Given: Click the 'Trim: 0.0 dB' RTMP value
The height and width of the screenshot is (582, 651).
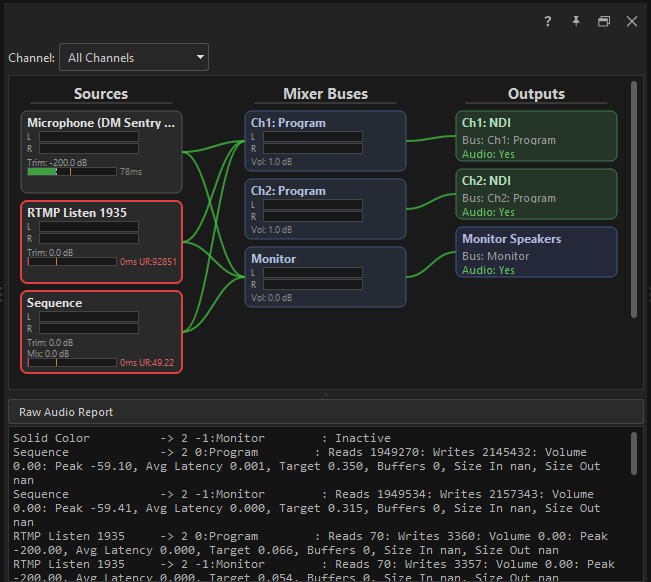Looking at the screenshot, I should (50, 252).
